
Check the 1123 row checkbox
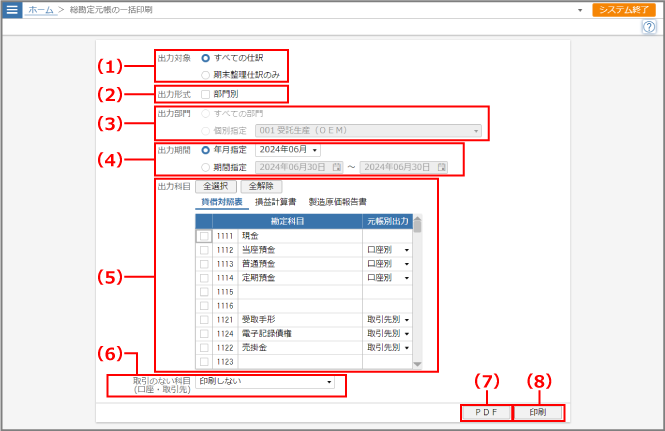pyautogui.click(x=204, y=362)
